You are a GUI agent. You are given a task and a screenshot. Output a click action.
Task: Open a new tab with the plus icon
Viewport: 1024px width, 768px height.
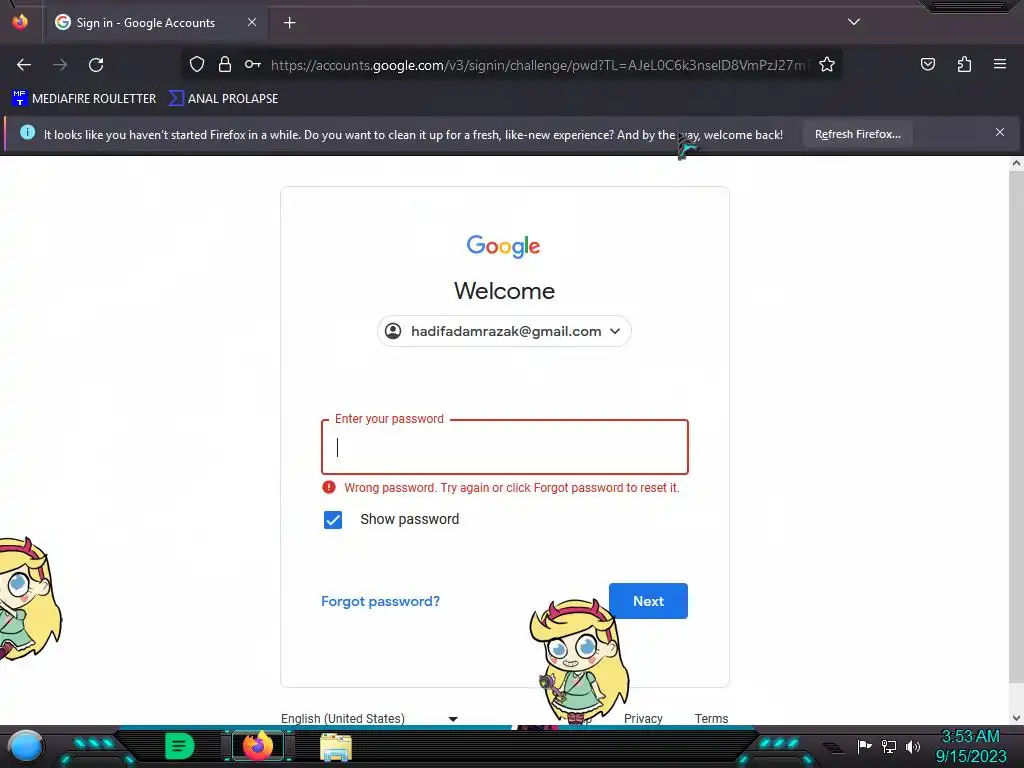click(289, 23)
